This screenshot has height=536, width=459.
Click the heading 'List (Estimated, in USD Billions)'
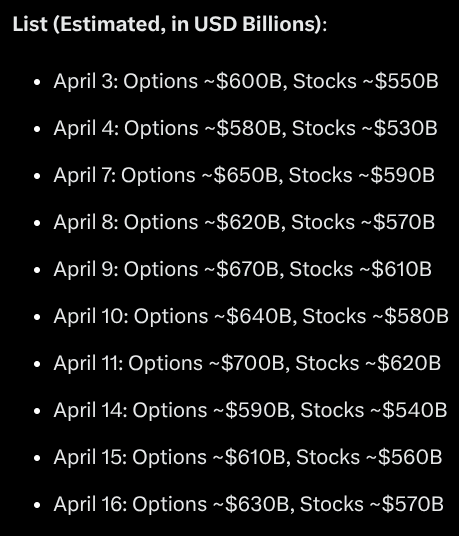[x=170, y=24]
